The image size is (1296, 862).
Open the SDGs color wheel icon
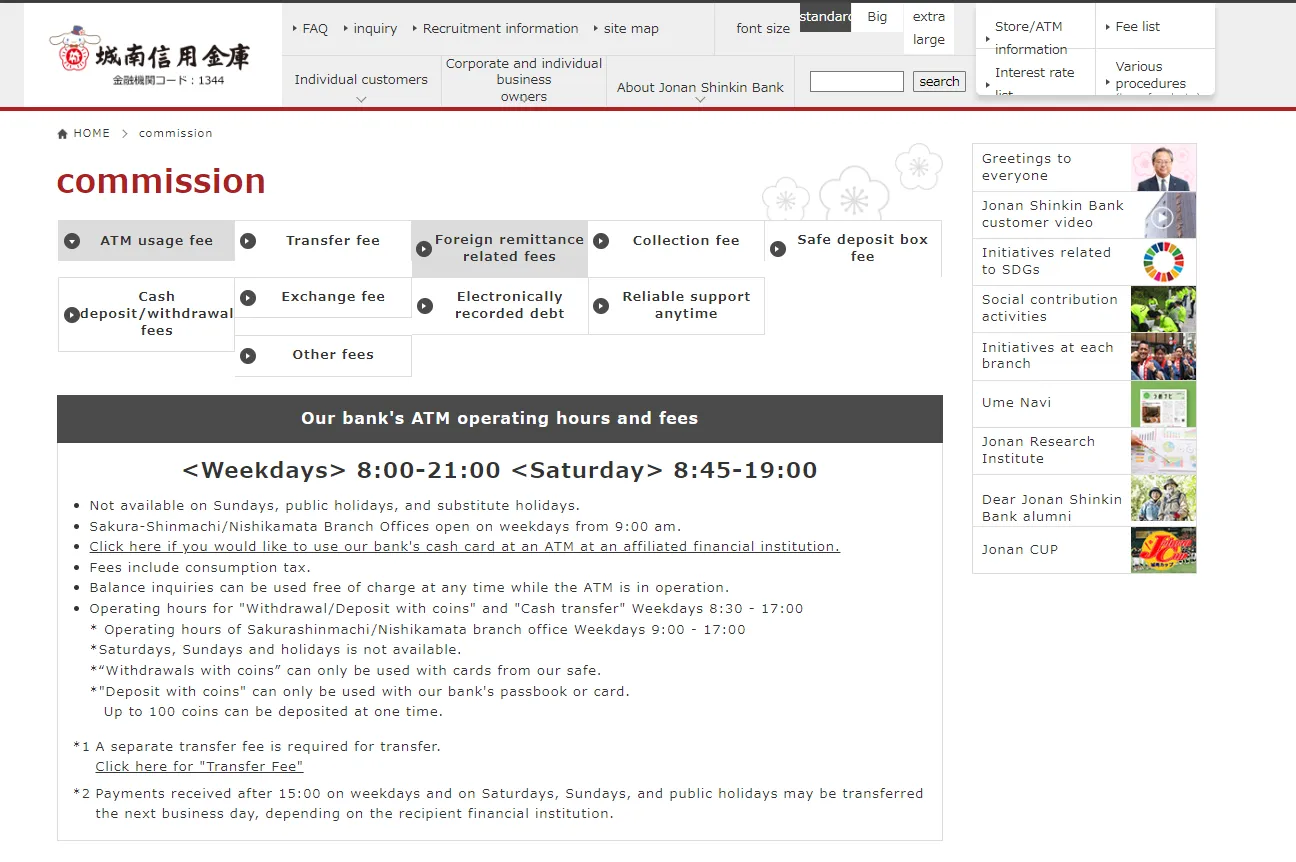tap(1163, 262)
